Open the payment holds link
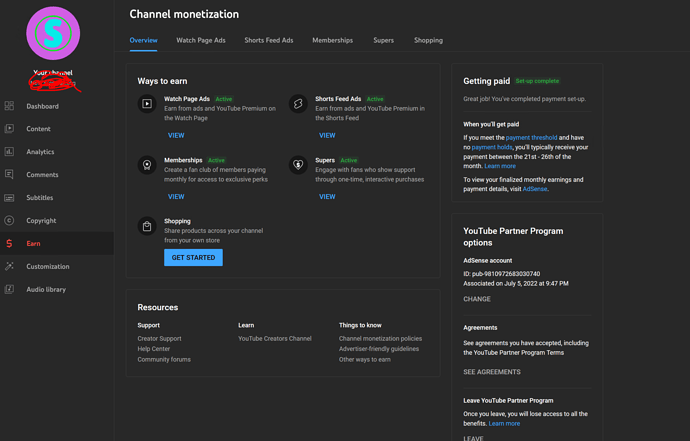The height and width of the screenshot is (441, 690). 492,147
